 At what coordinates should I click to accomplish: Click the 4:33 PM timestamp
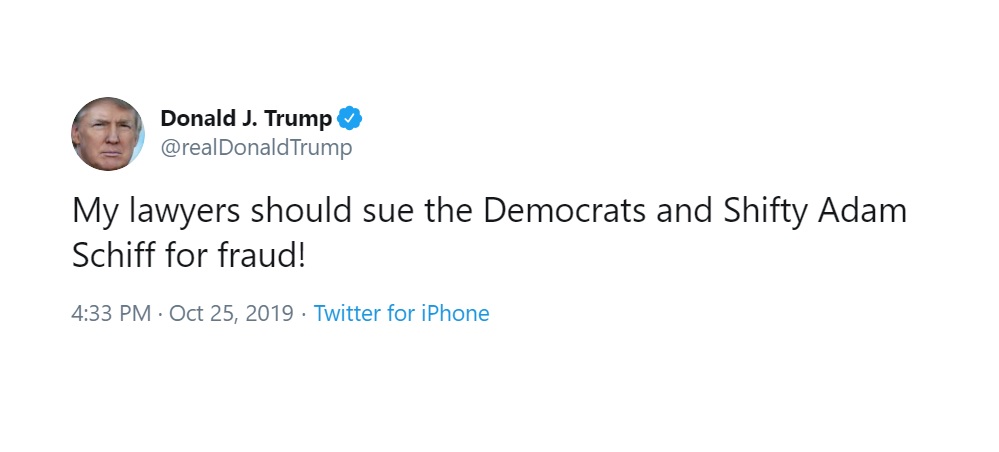click(111, 314)
